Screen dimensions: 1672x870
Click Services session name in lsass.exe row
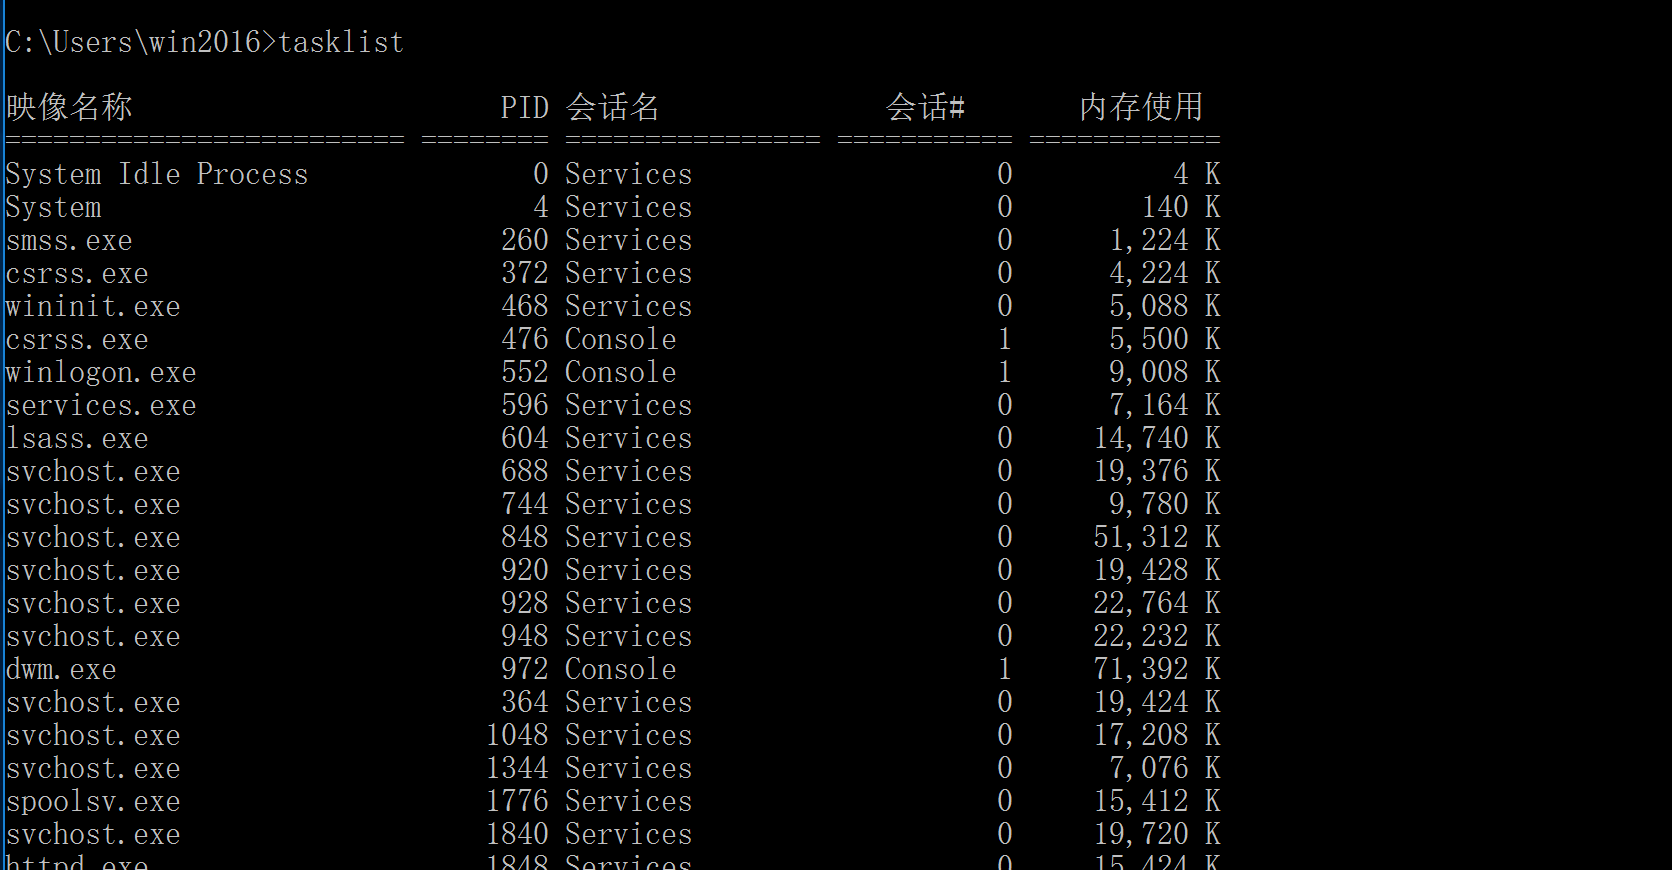(629, 438)
